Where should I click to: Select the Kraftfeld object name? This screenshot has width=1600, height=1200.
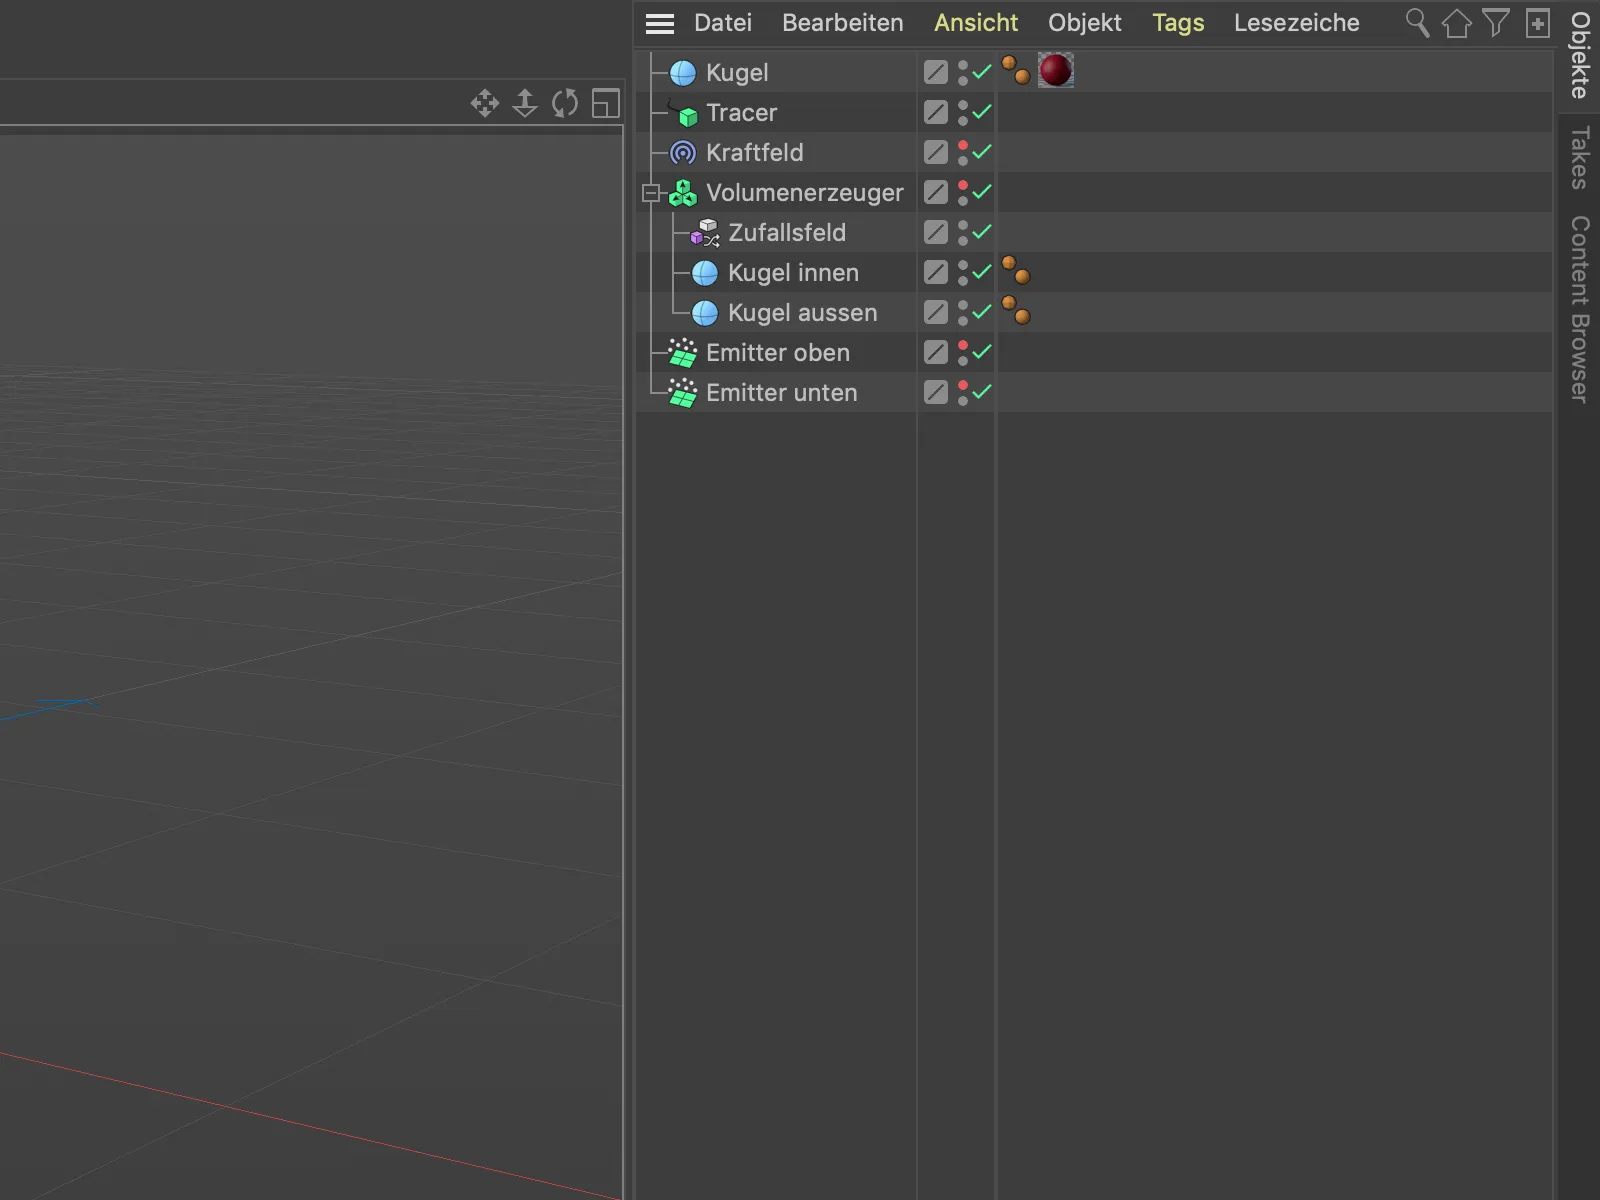coord(754,153)
